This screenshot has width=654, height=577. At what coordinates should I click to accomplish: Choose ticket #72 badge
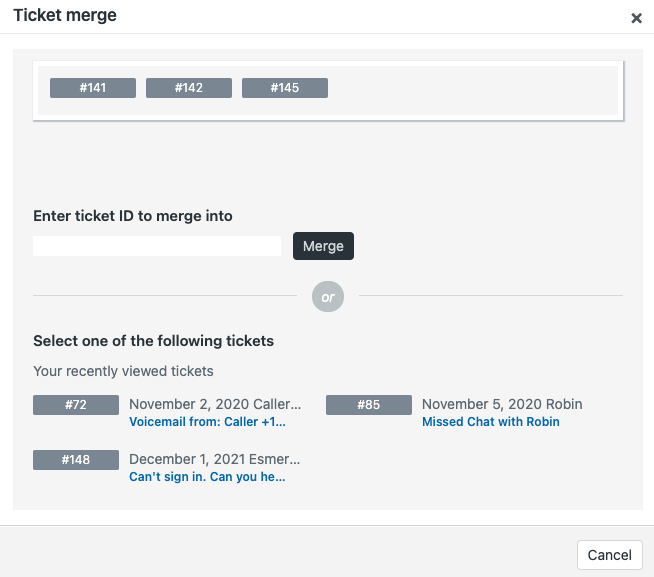tap(76, 405)
